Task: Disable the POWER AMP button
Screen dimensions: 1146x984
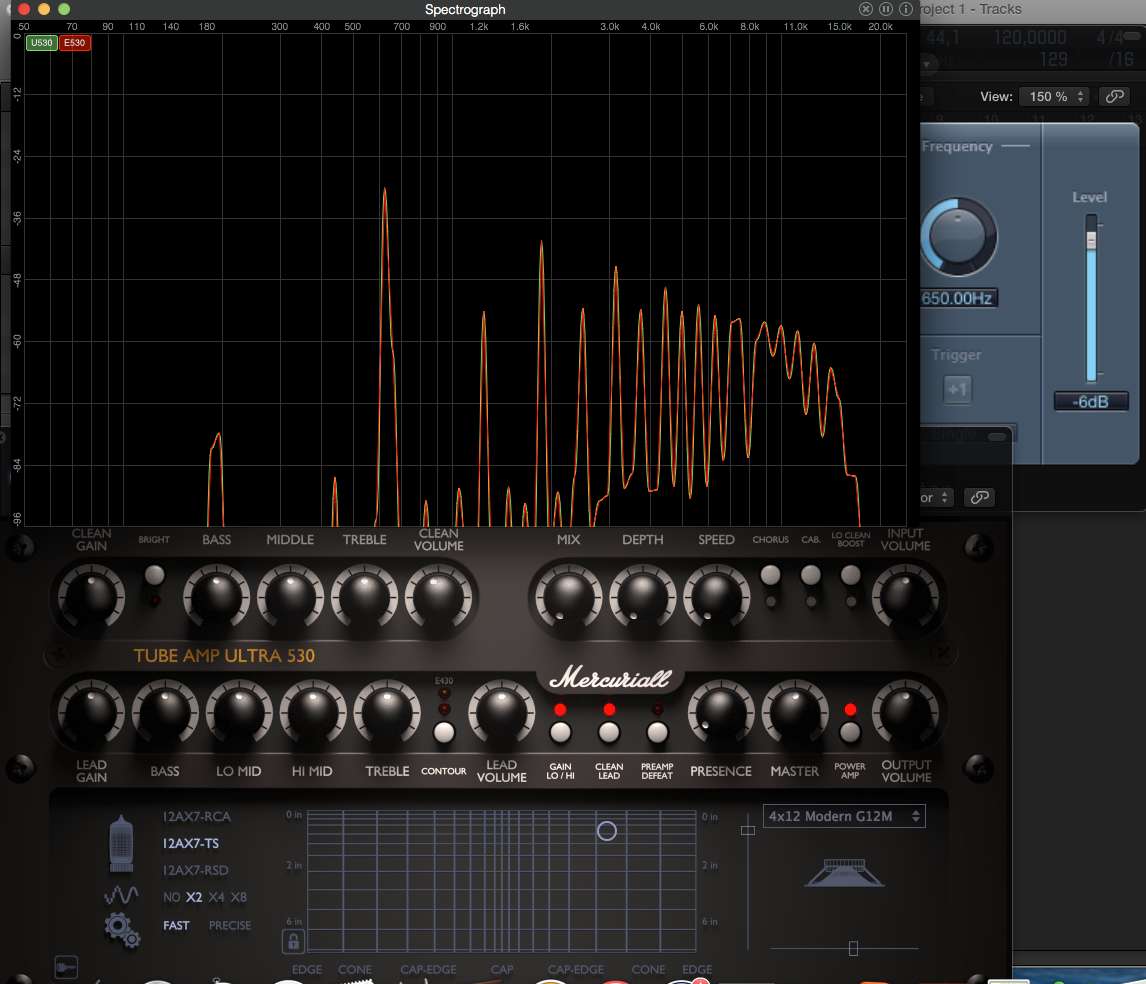Action: (x=849, y=732)
